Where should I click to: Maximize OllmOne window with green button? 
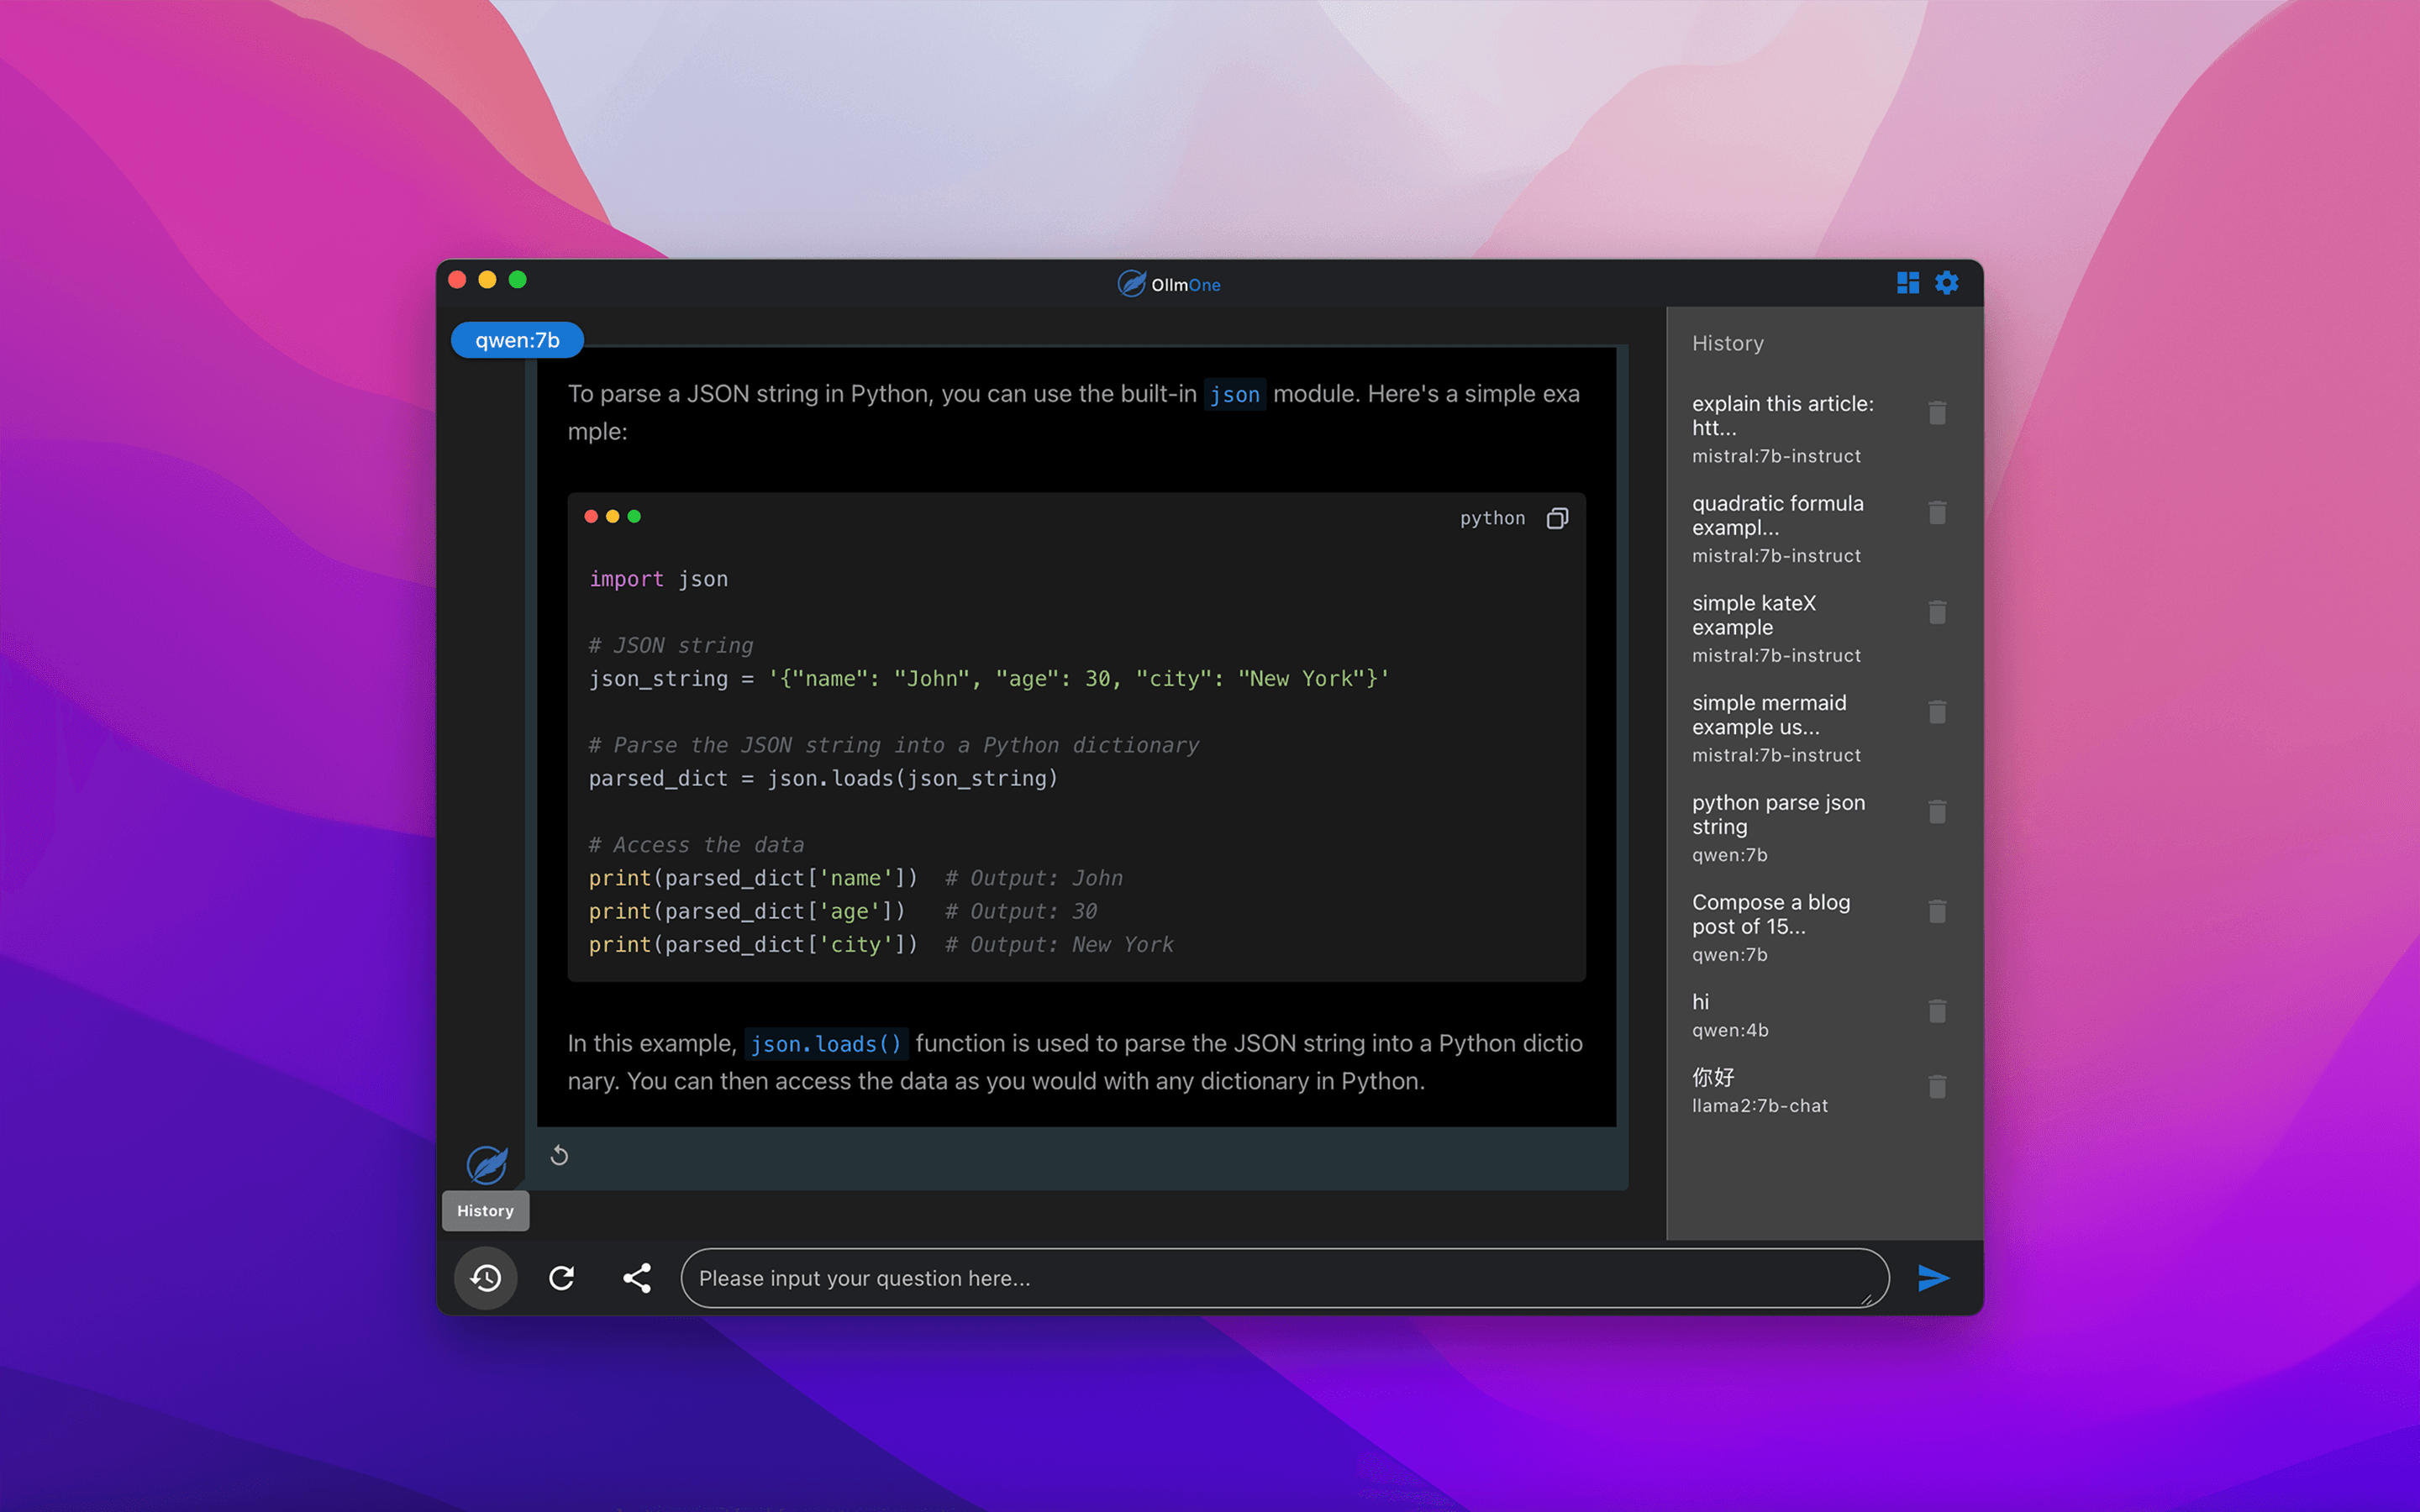point(517,280)
